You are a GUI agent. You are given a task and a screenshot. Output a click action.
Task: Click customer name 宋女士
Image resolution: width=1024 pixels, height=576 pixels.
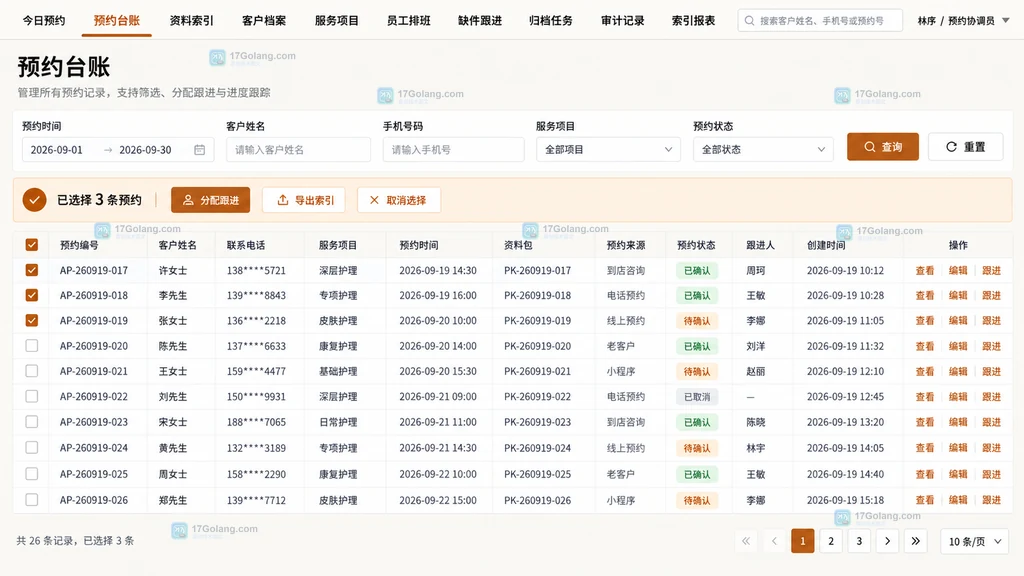coord(173,422)
